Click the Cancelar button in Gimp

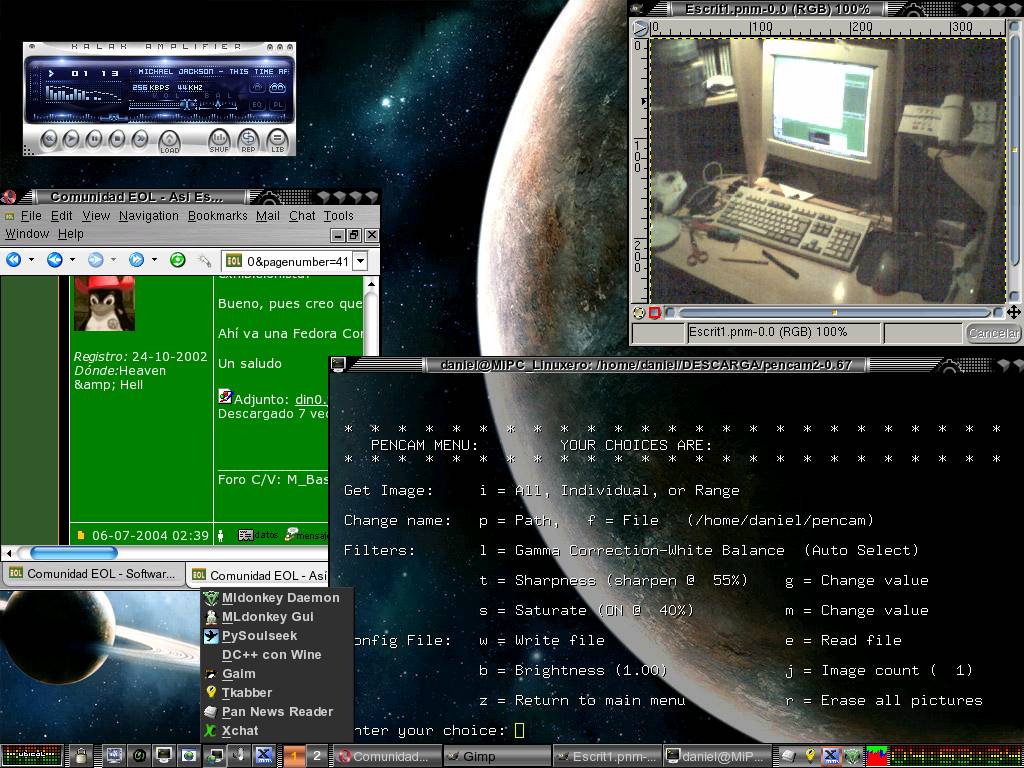pos(992,333)
